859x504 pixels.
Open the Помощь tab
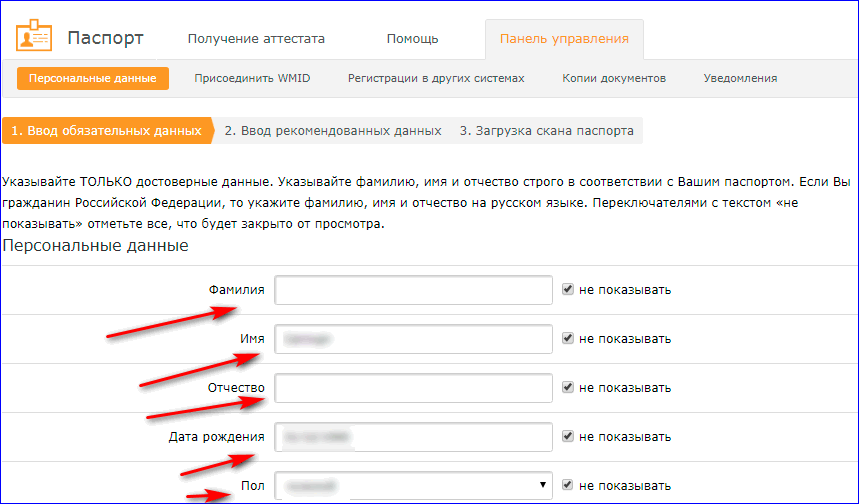pos(412,39)
